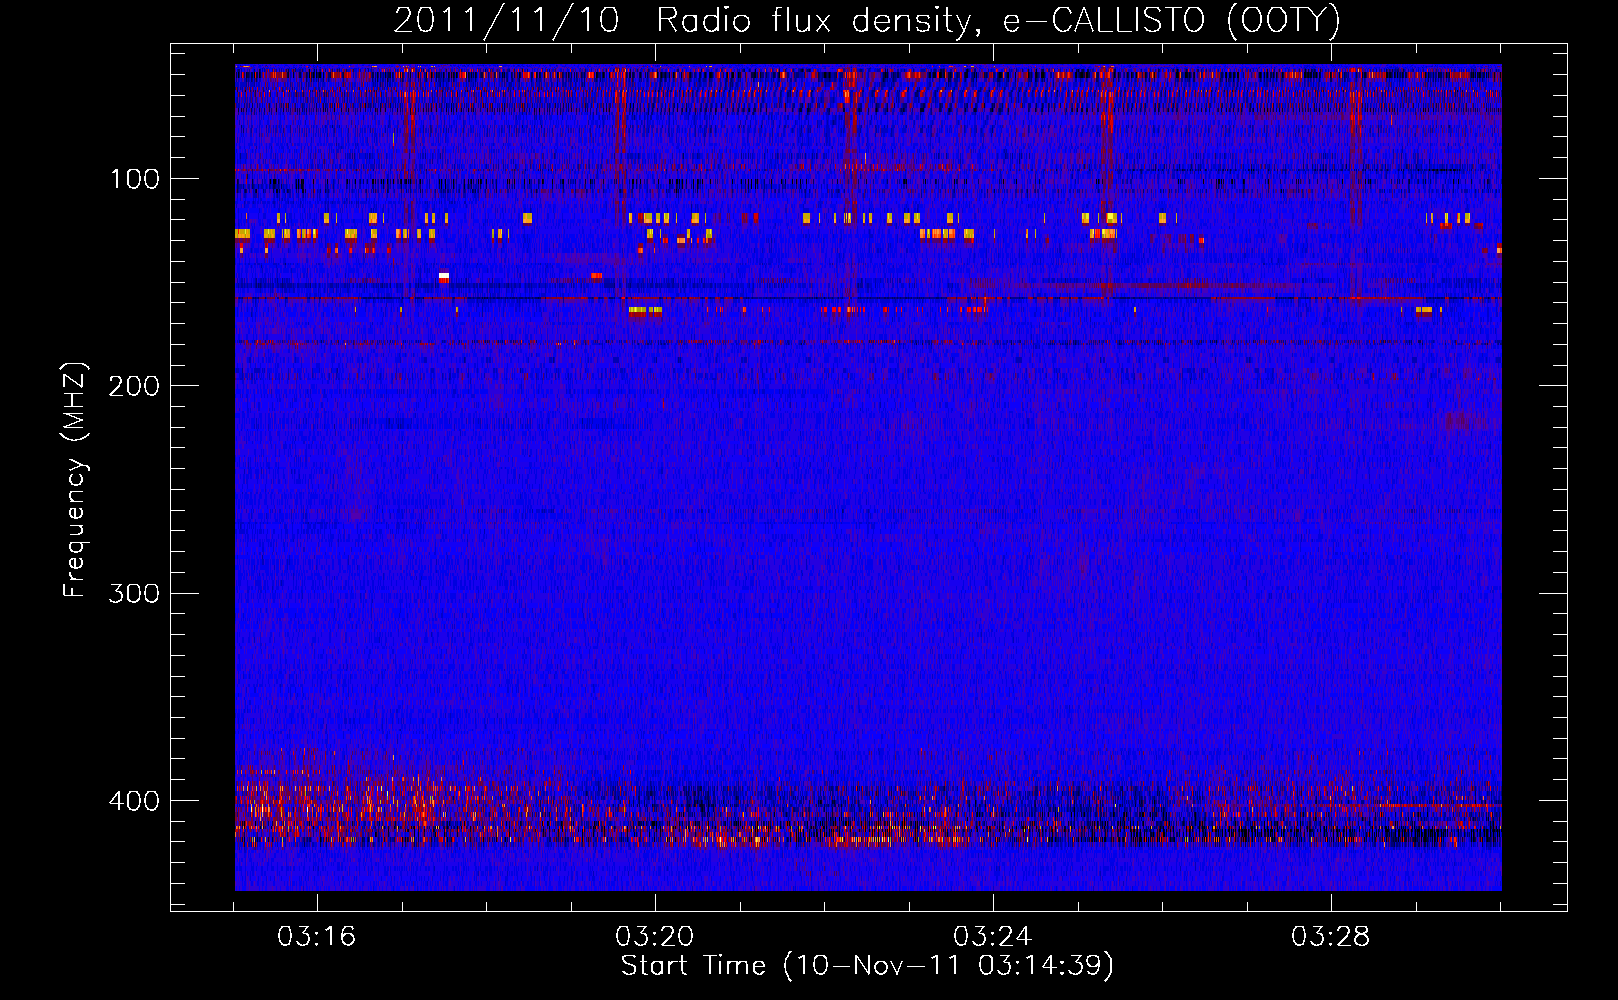Click the 03:24 time tick label

click(993, 937)
